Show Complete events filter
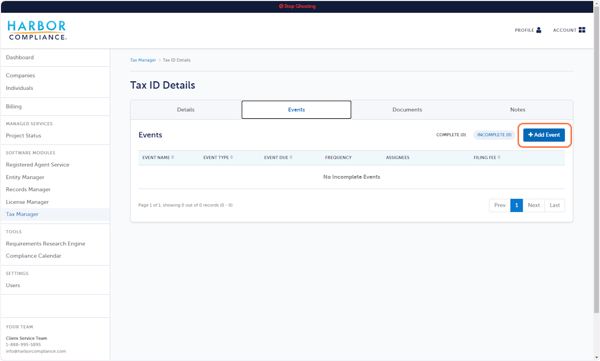This screenshot has width=600, height=361. coord(451,135)
